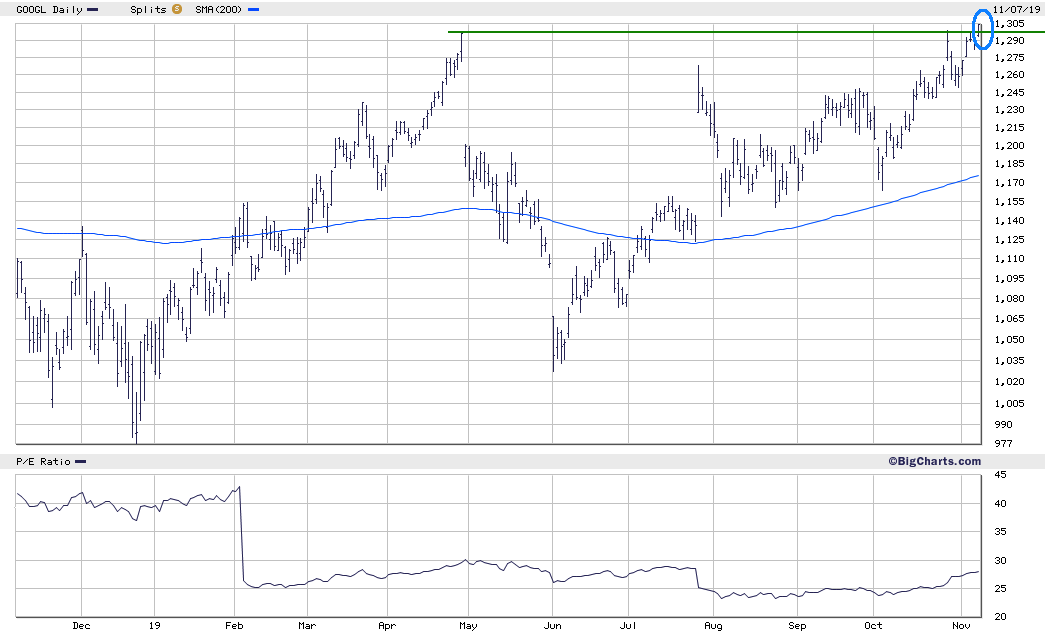This screenshot has width=1045, height=635.
Task: Click the 1,140 price axis label
Action: click(1010, 221)
